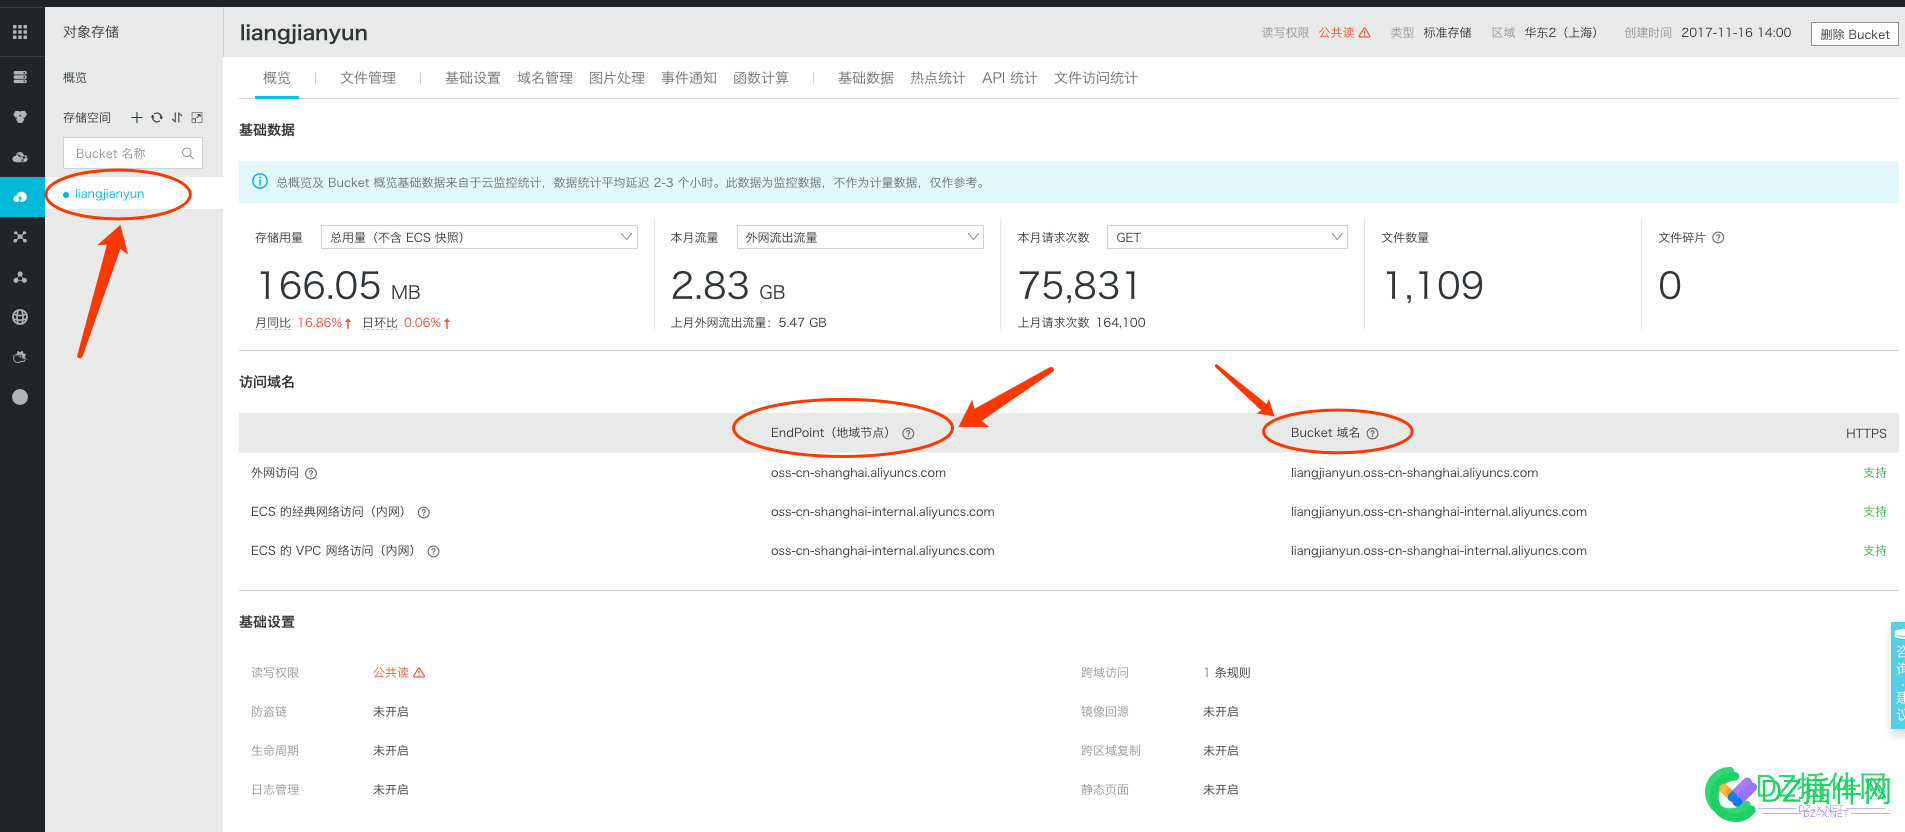Add a new bucket with plus icon
The width and height of the screenshot is (1905, 832).
[x=137, y=117]
